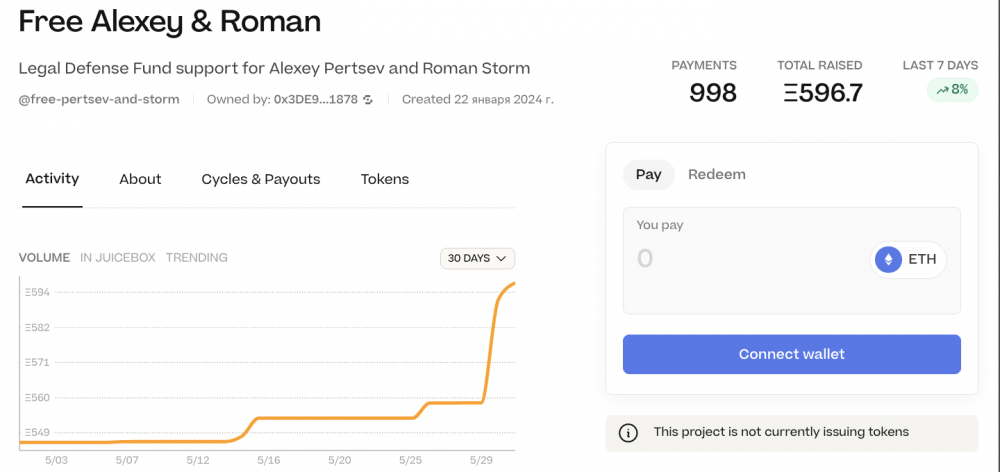This screenshot has width=1000, height=472.
Task: Select the TRENDING chart view
Action: [x=196, y=258]
